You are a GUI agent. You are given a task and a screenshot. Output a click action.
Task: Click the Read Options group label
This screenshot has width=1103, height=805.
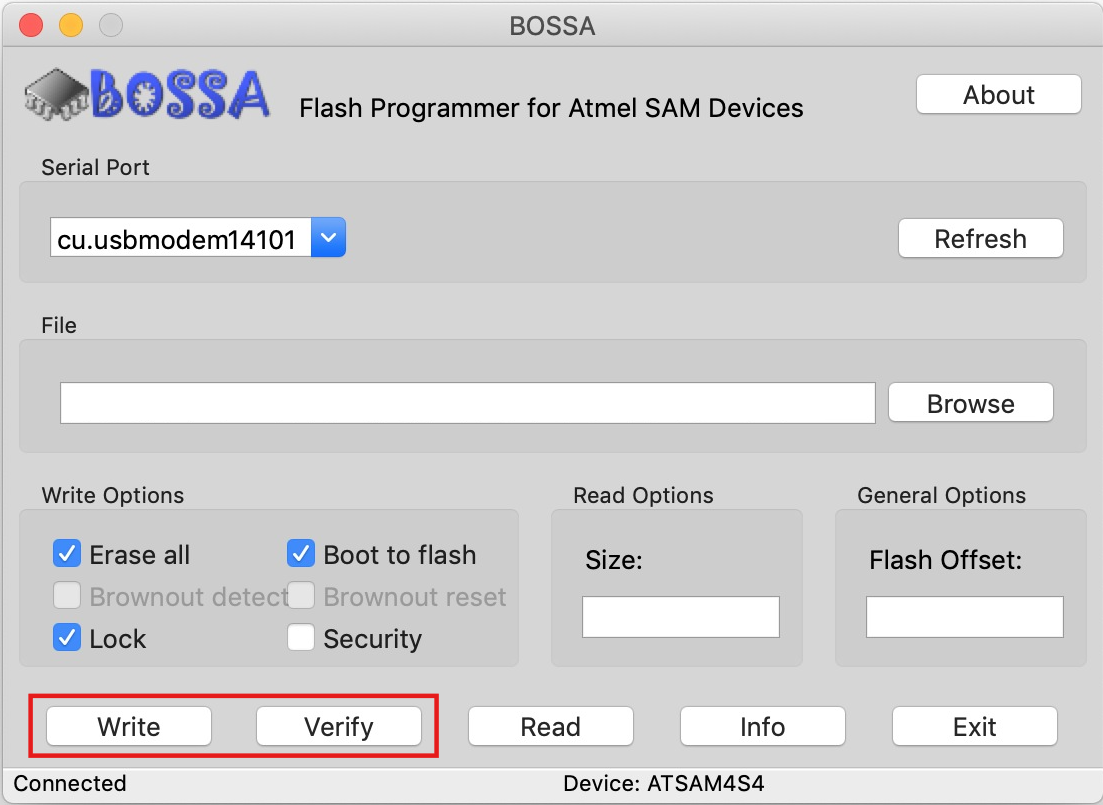[643, 495]
